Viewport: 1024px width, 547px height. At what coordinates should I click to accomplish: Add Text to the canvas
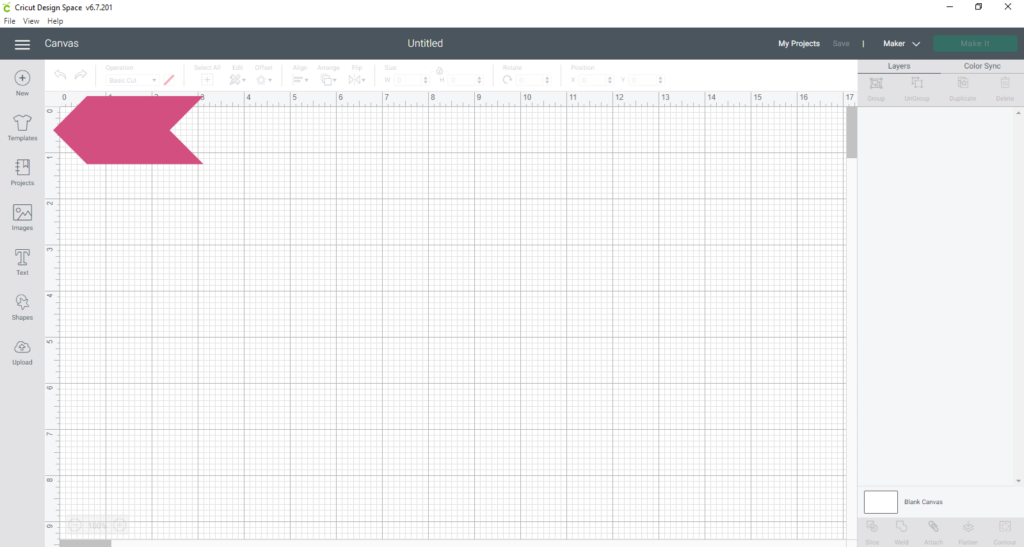click(22, 262)
